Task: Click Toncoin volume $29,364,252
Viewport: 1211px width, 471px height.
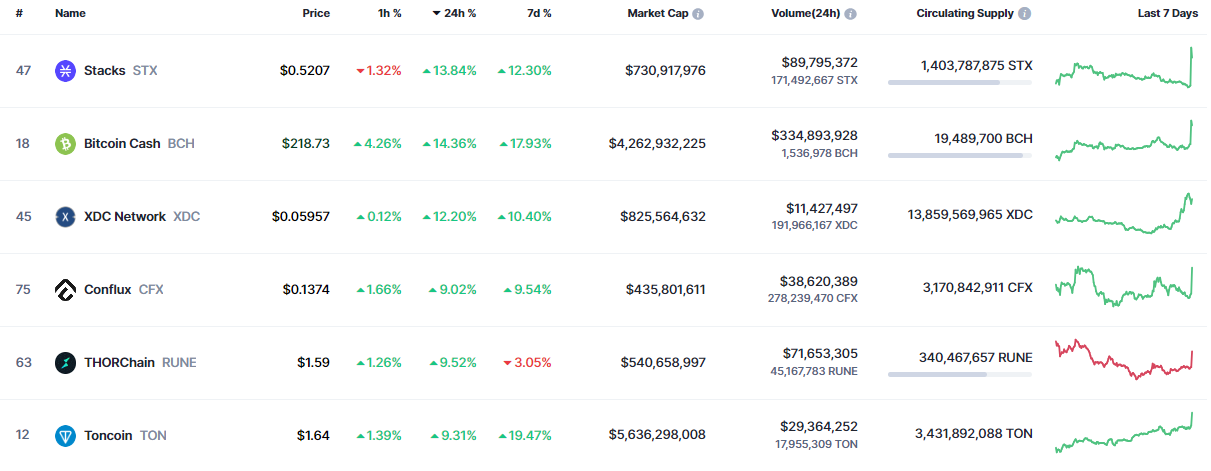Action: [x=819, y=427]
